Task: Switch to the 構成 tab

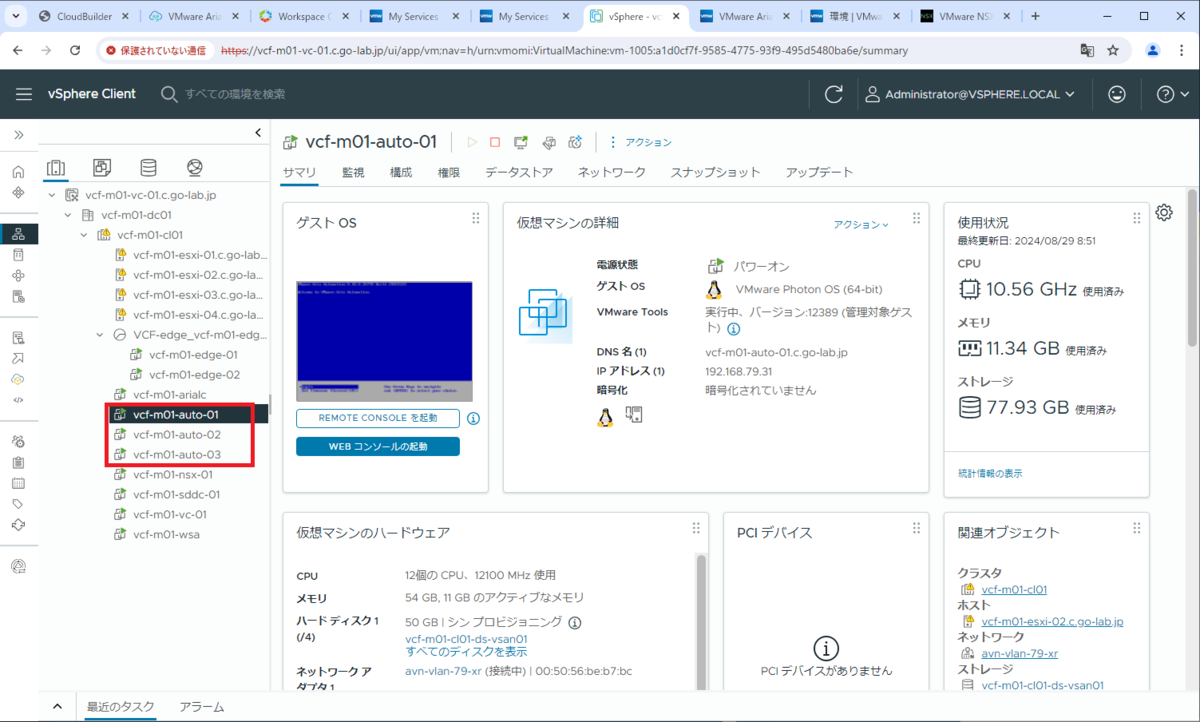Action: (x=401, y=172)
